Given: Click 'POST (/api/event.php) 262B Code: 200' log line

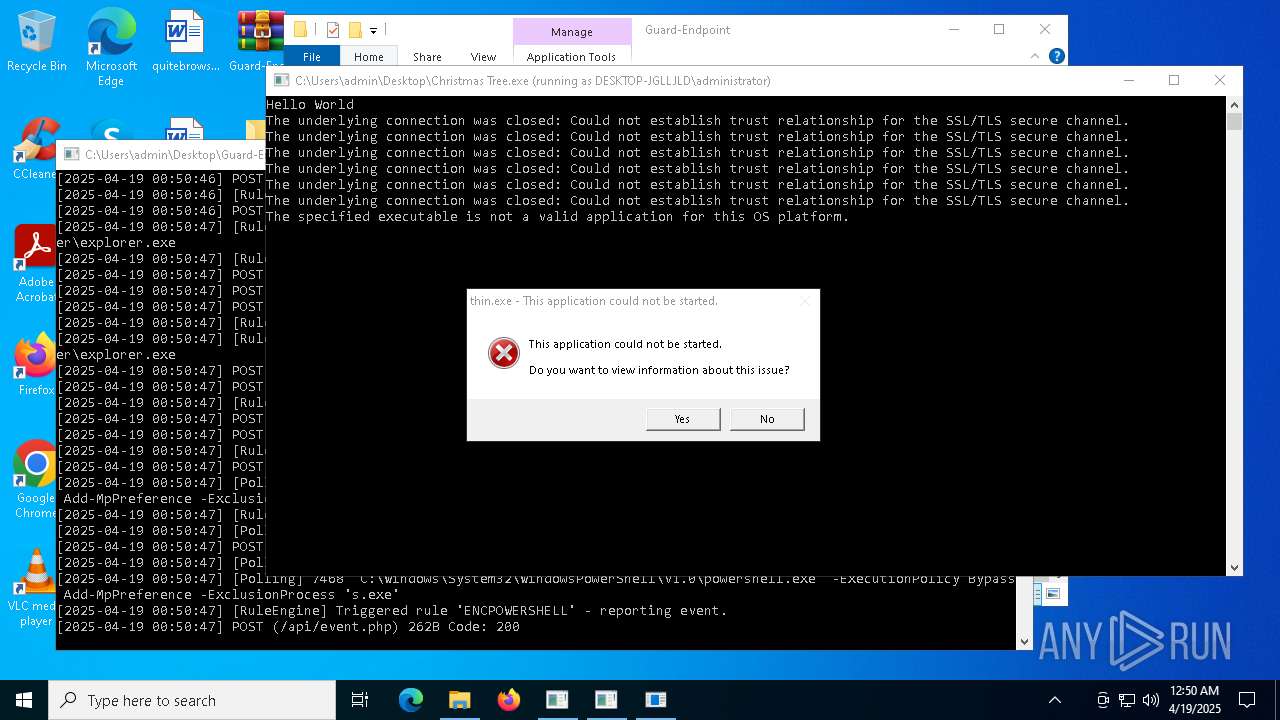Looking at the screenshot, I should [x=288, y=626].
